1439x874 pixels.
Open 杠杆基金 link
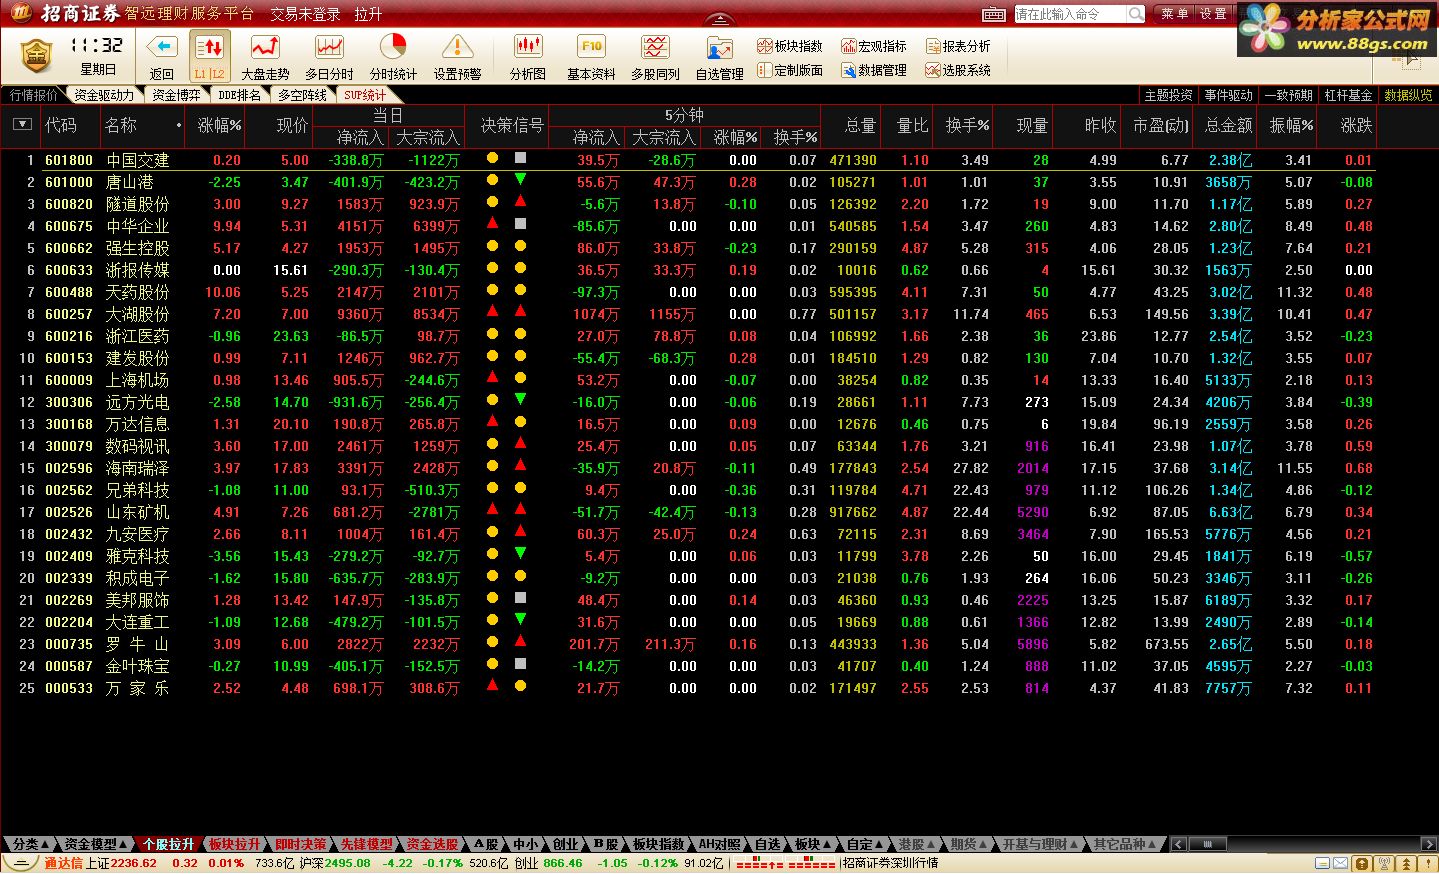1349,95
